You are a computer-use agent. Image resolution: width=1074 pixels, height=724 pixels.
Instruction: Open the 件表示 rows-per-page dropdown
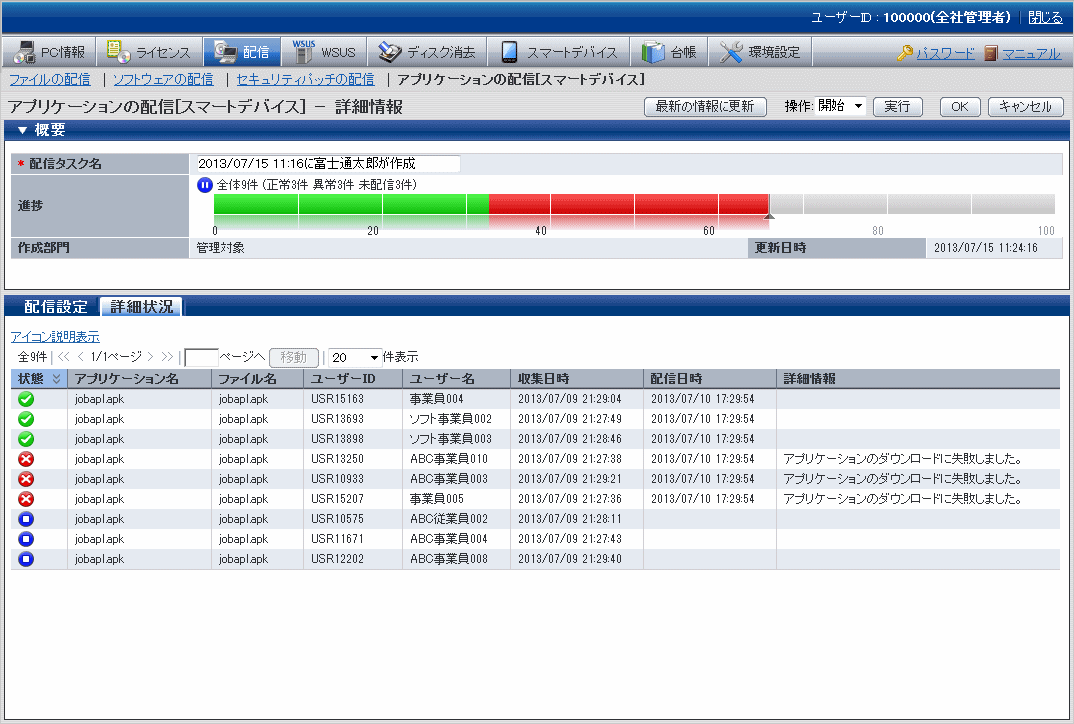355,357
